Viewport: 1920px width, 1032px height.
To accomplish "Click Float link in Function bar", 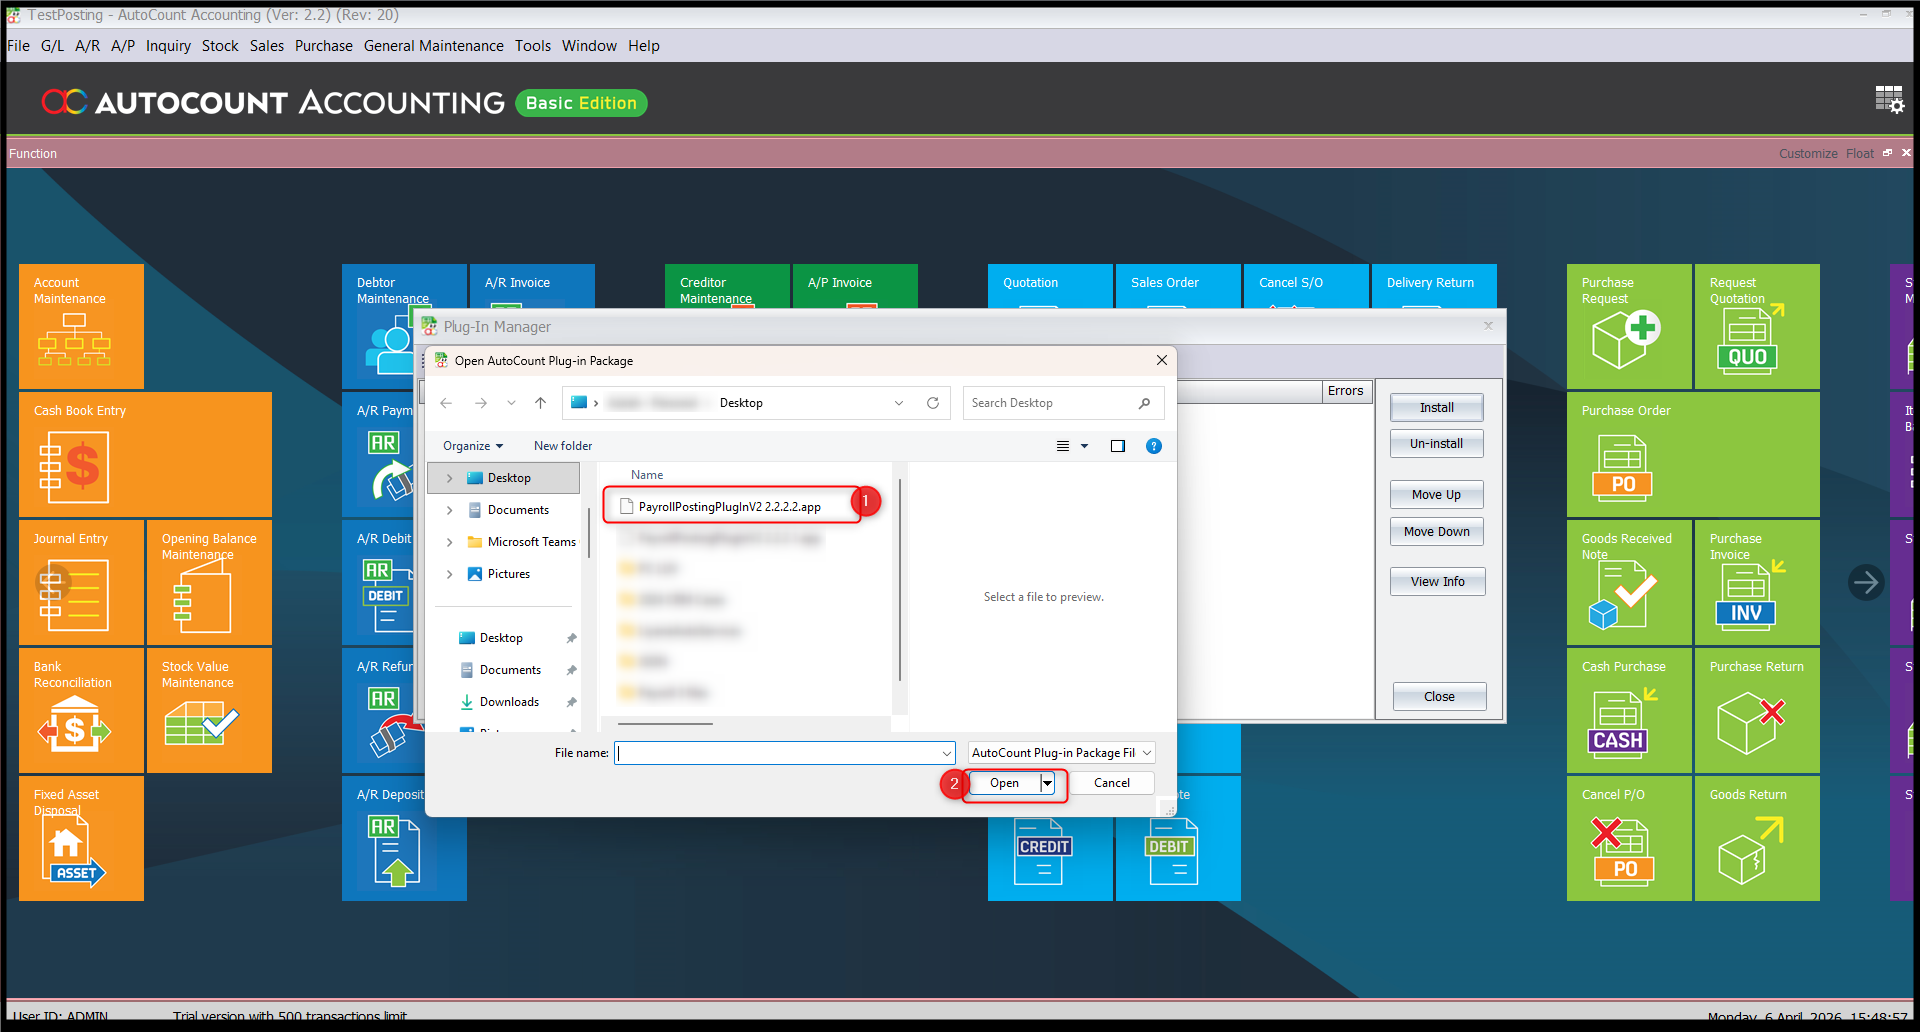I will 1860,154.
